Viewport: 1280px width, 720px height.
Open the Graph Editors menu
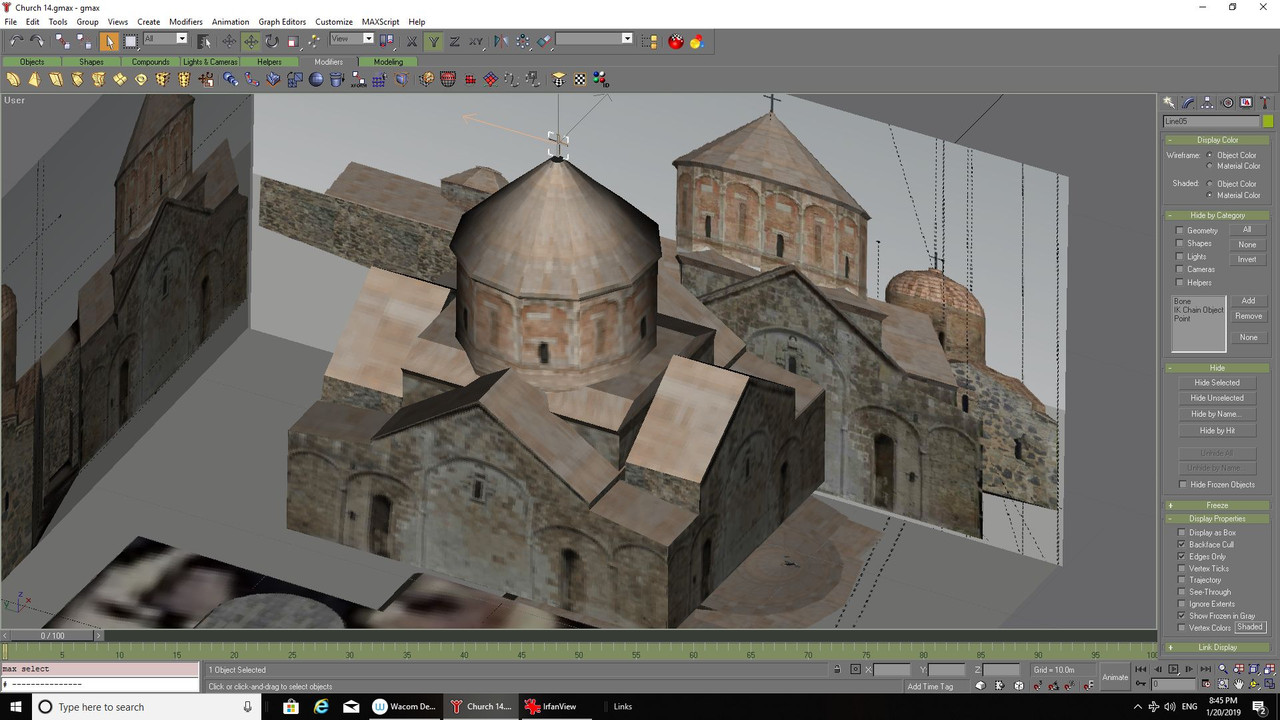point(282,21)
